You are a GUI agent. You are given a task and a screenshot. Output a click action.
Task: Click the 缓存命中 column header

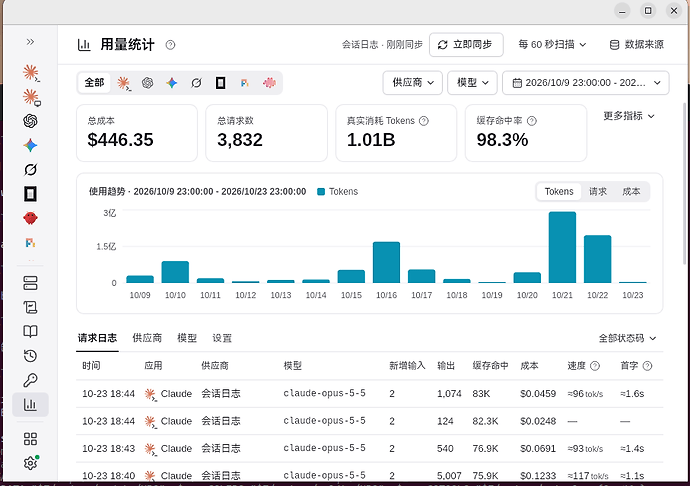tap(490, 366)
